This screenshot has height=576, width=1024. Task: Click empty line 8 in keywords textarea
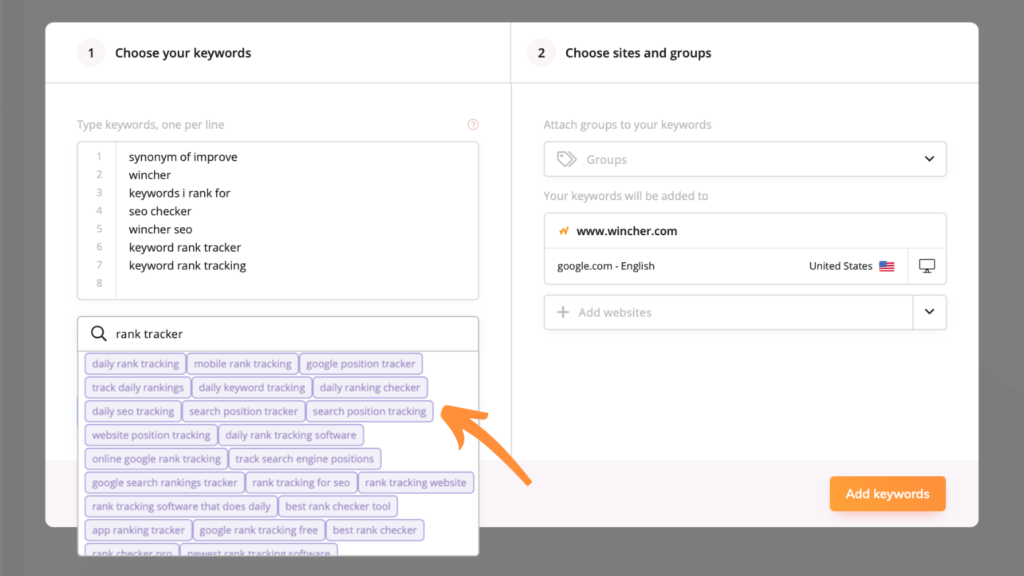290,284
